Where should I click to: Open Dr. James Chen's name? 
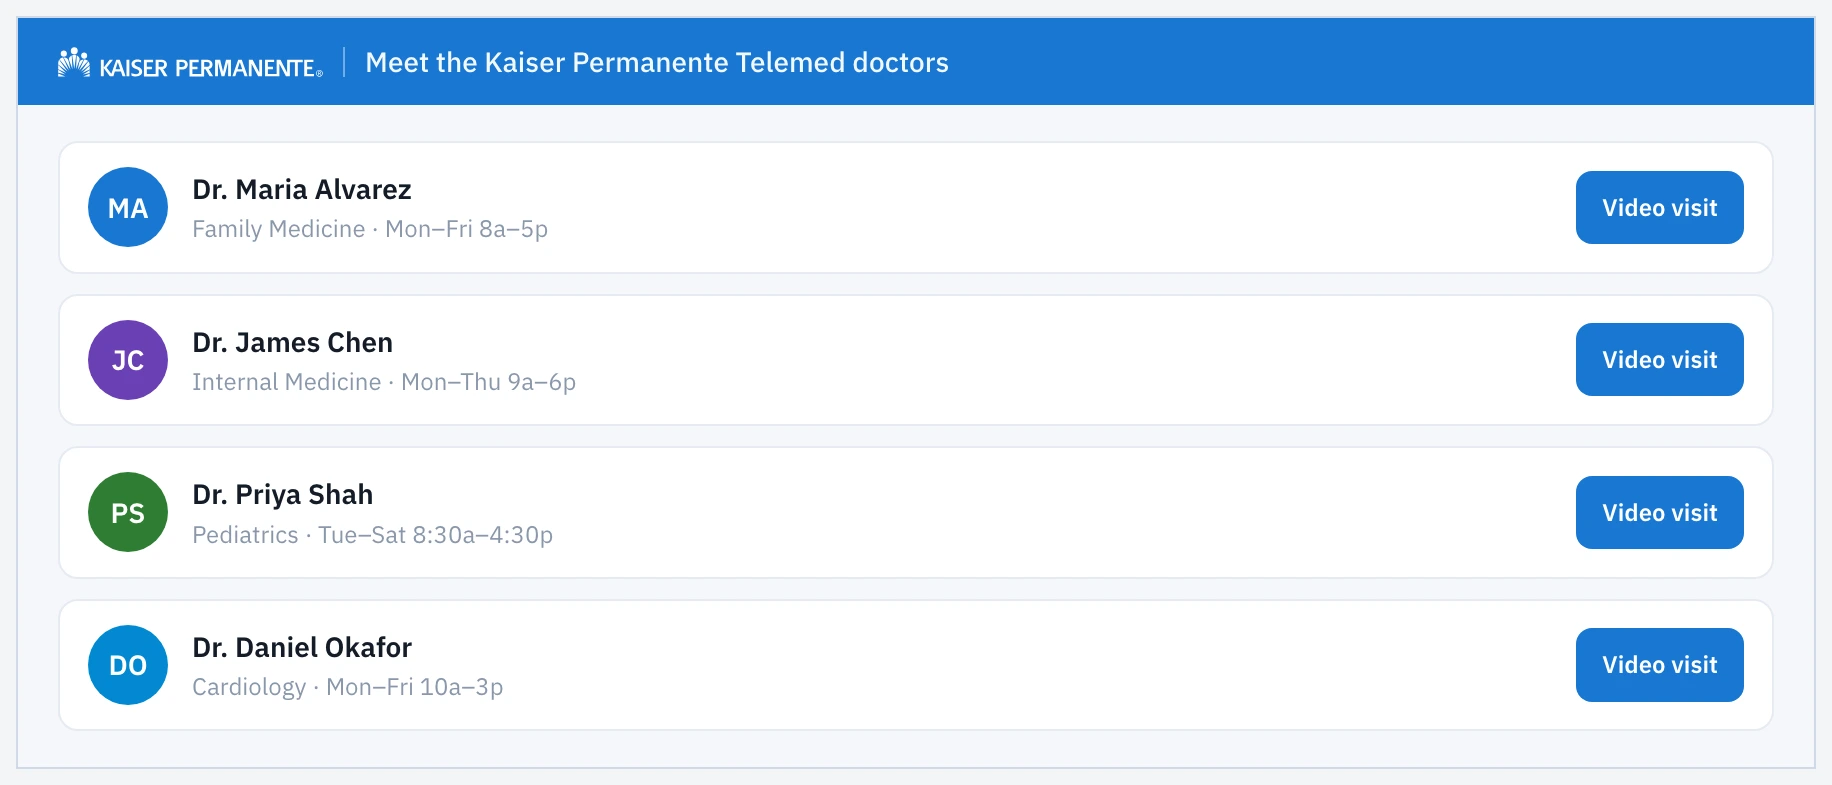coord(292,342)
